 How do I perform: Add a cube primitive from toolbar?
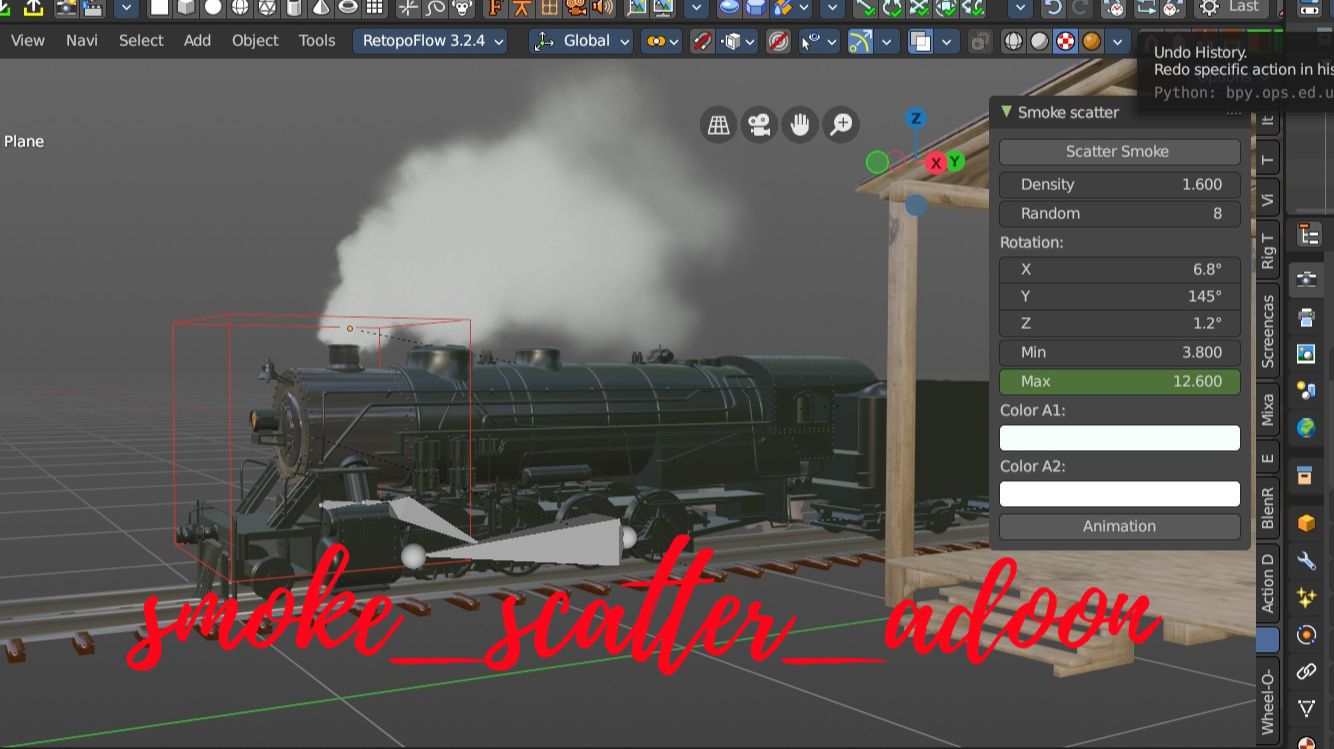tap(186, 8)
